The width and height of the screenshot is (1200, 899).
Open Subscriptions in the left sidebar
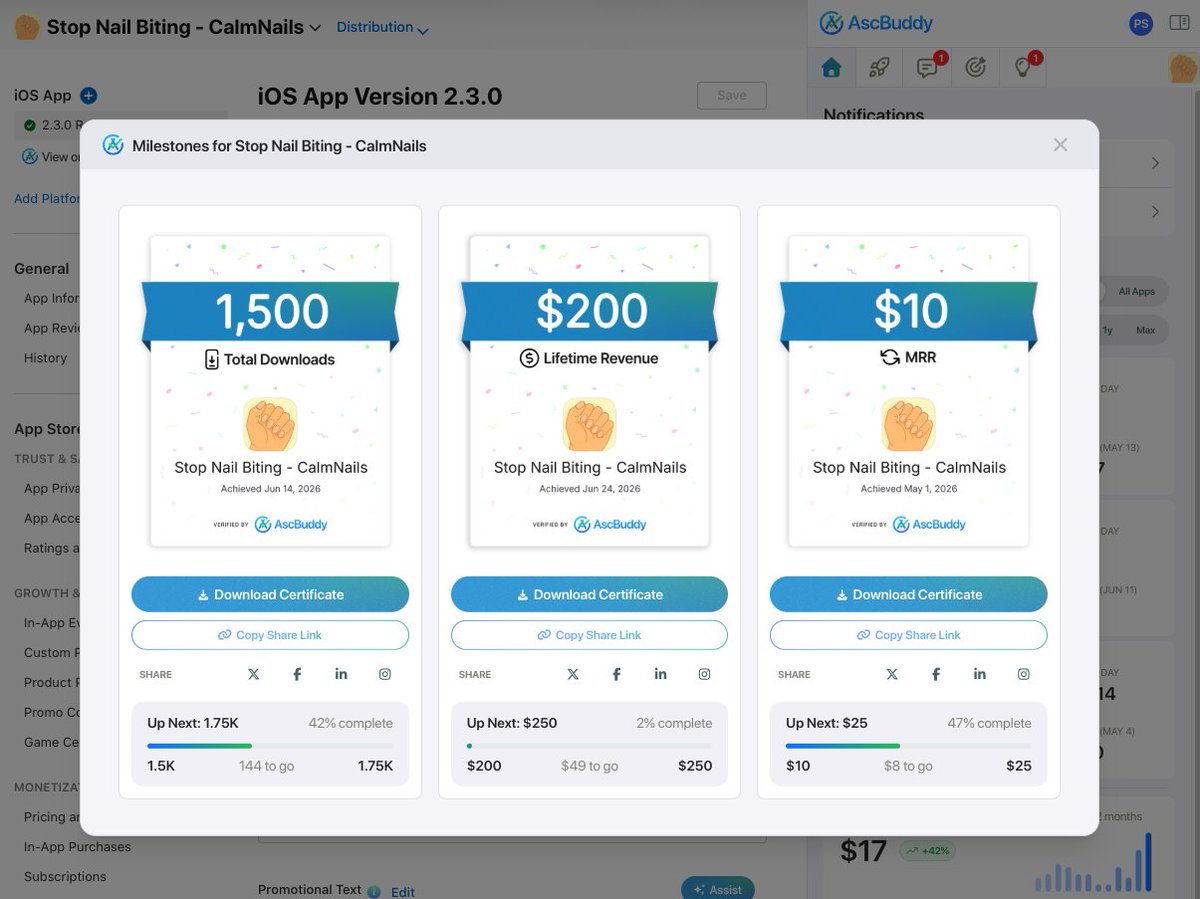65,876
